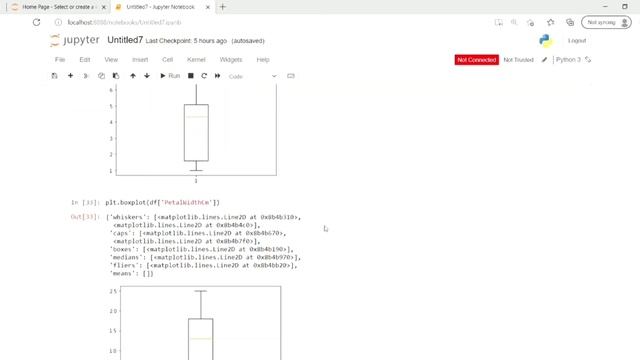Image resolution: width=640 pixels, height=360 pixels.
Task: Click the lower PetalWidthCm boxplot image
Action: 195,322
